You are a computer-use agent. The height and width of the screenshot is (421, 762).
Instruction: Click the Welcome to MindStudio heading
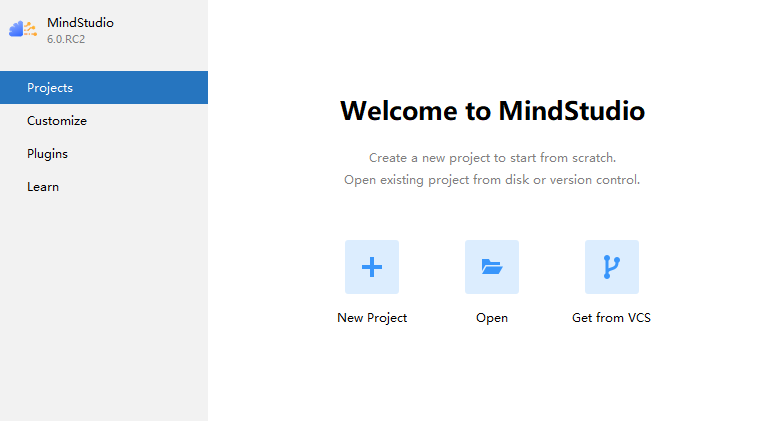(x=492, y=111)
